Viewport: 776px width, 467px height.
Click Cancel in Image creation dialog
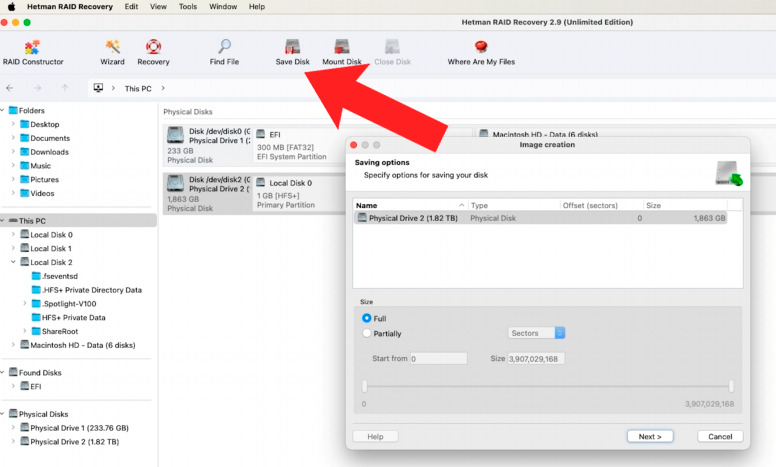coord(720,436)
